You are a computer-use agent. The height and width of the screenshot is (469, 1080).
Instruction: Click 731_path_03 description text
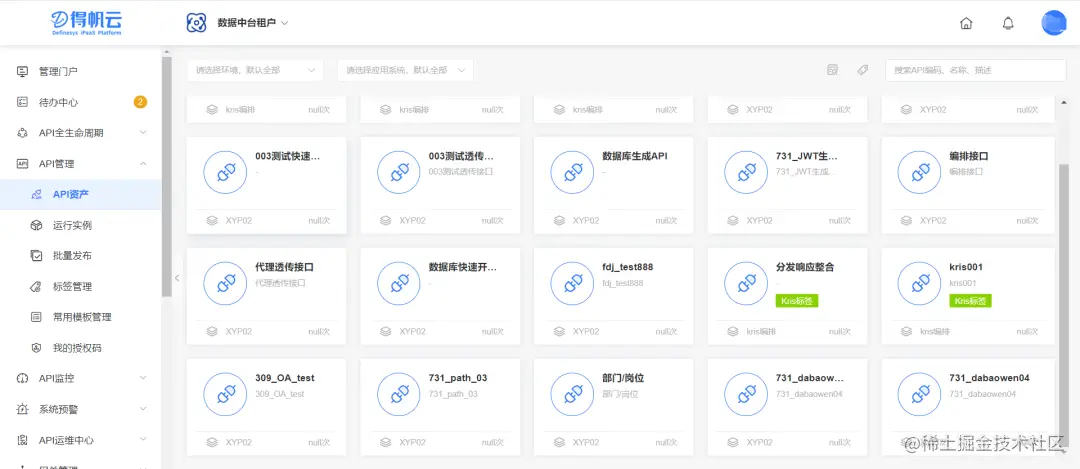tap(453, 394)
